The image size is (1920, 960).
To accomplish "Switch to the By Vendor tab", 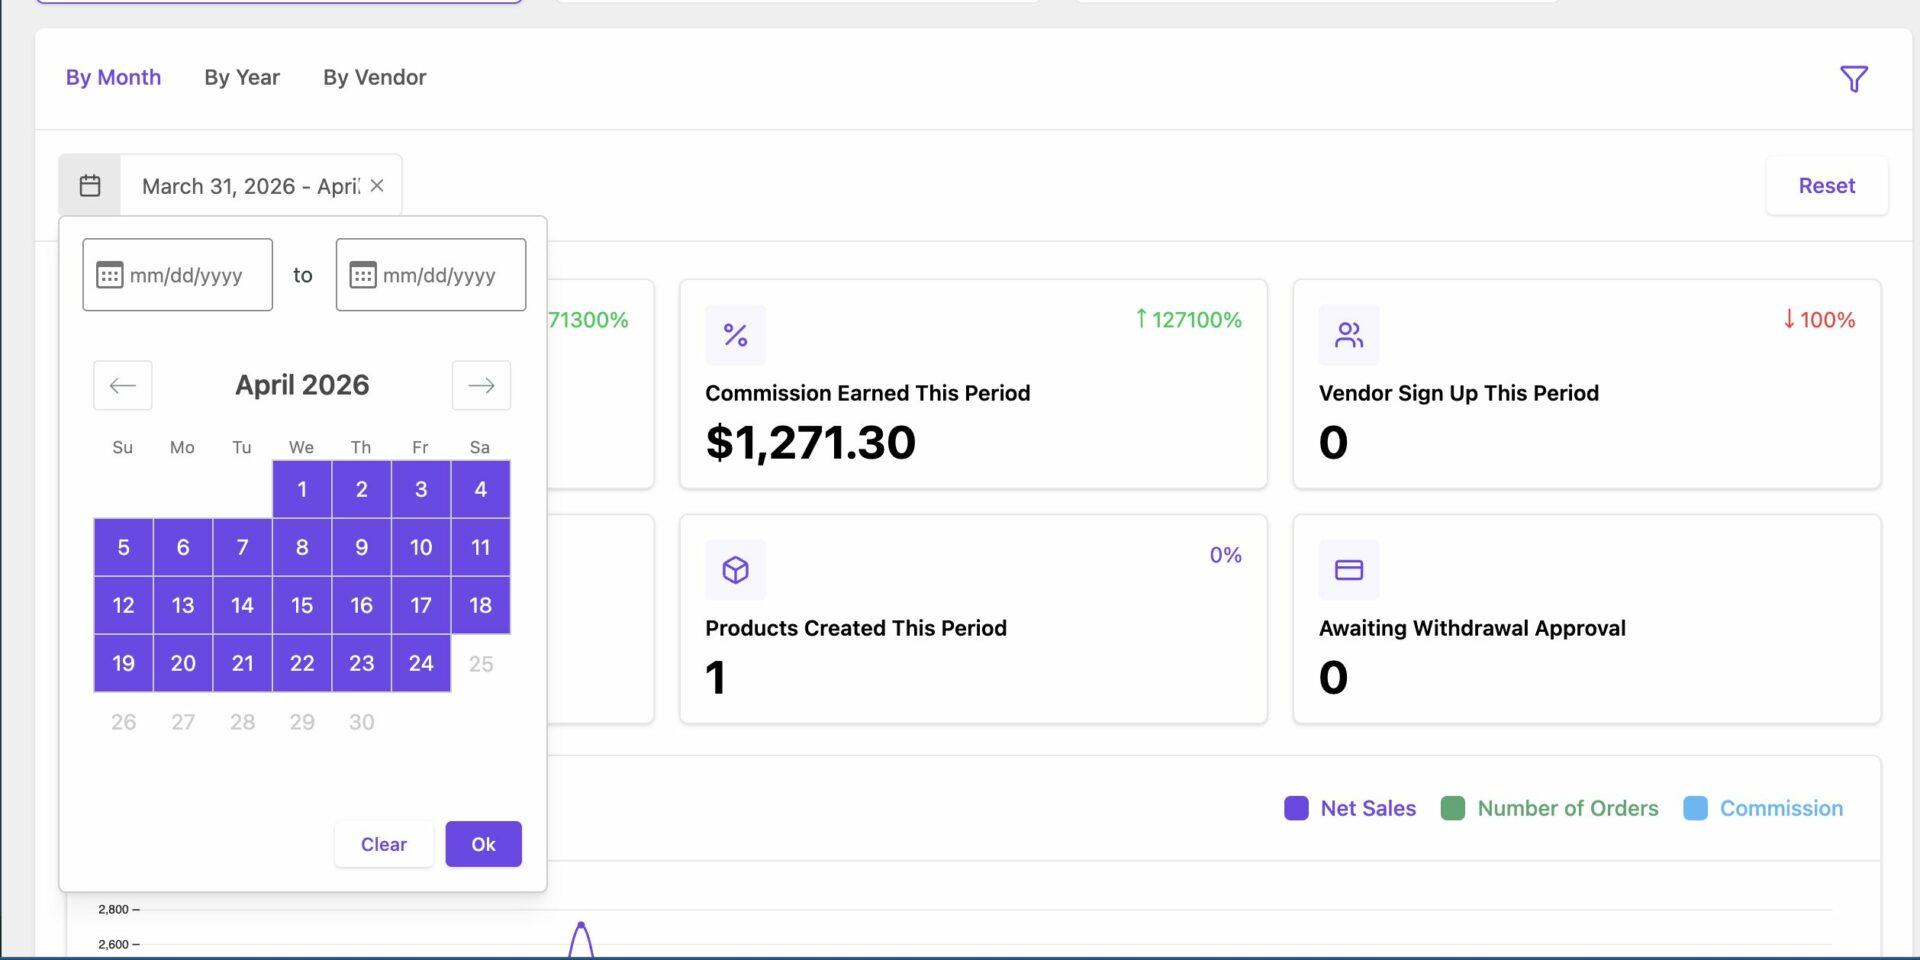I will pos(375,77).
